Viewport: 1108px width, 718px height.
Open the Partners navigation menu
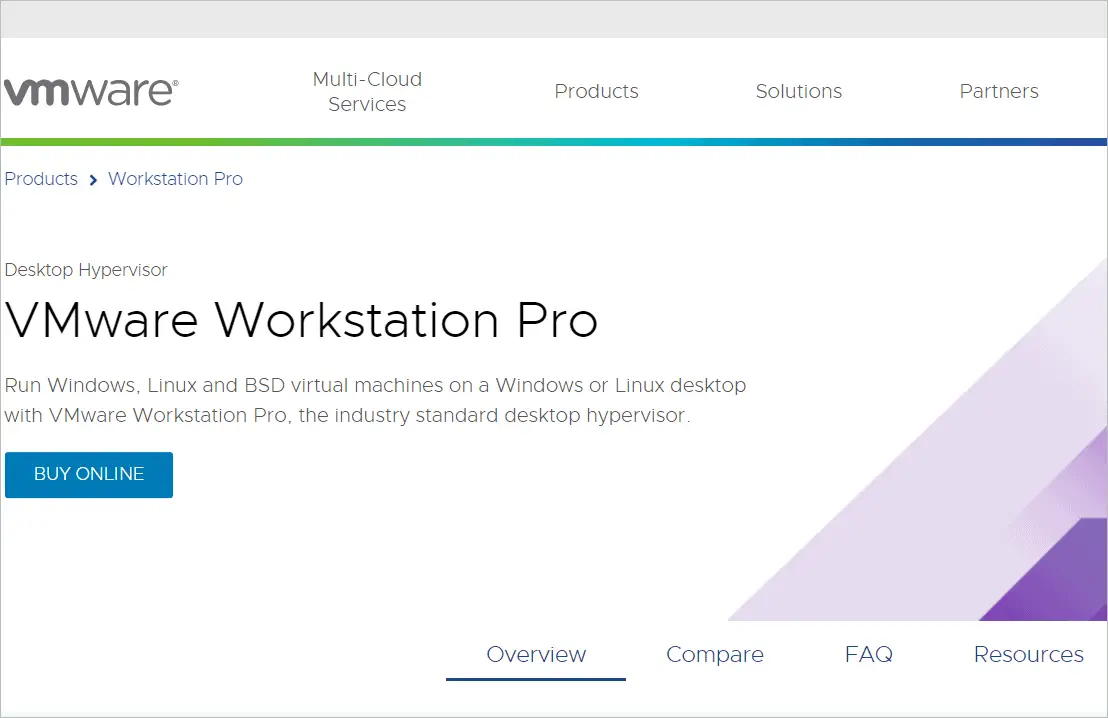coord(998,91)
